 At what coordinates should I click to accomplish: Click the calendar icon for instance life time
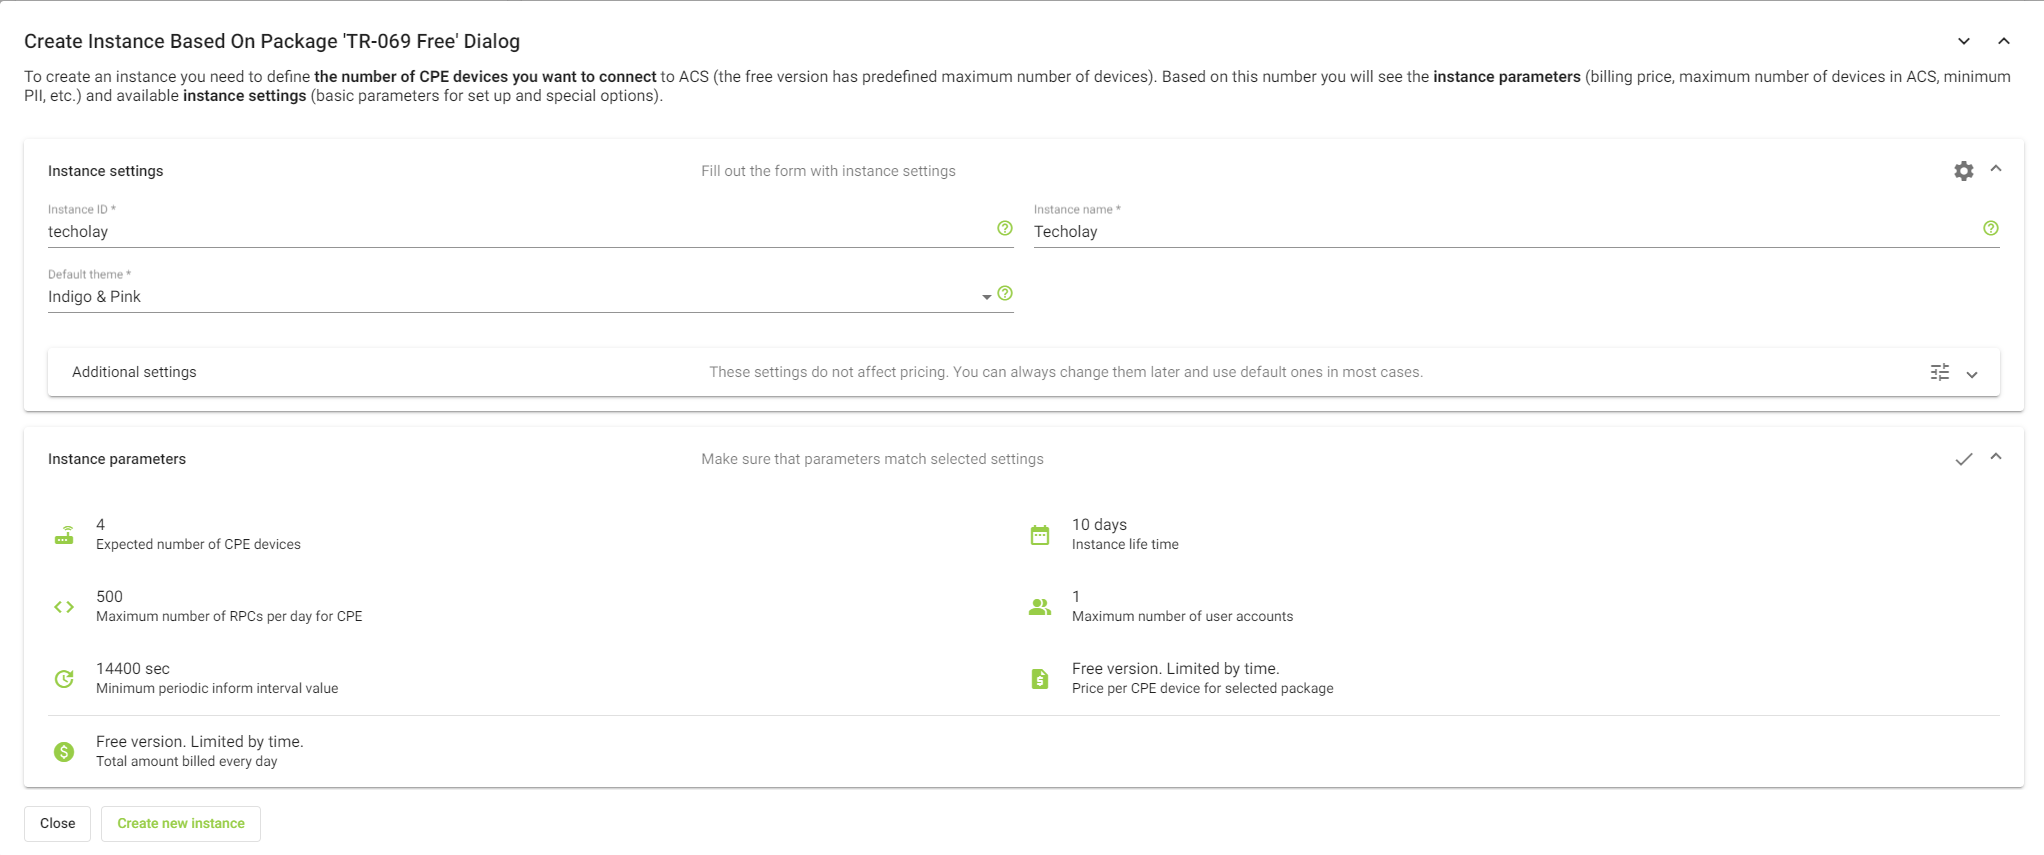tap(1040, 535)
